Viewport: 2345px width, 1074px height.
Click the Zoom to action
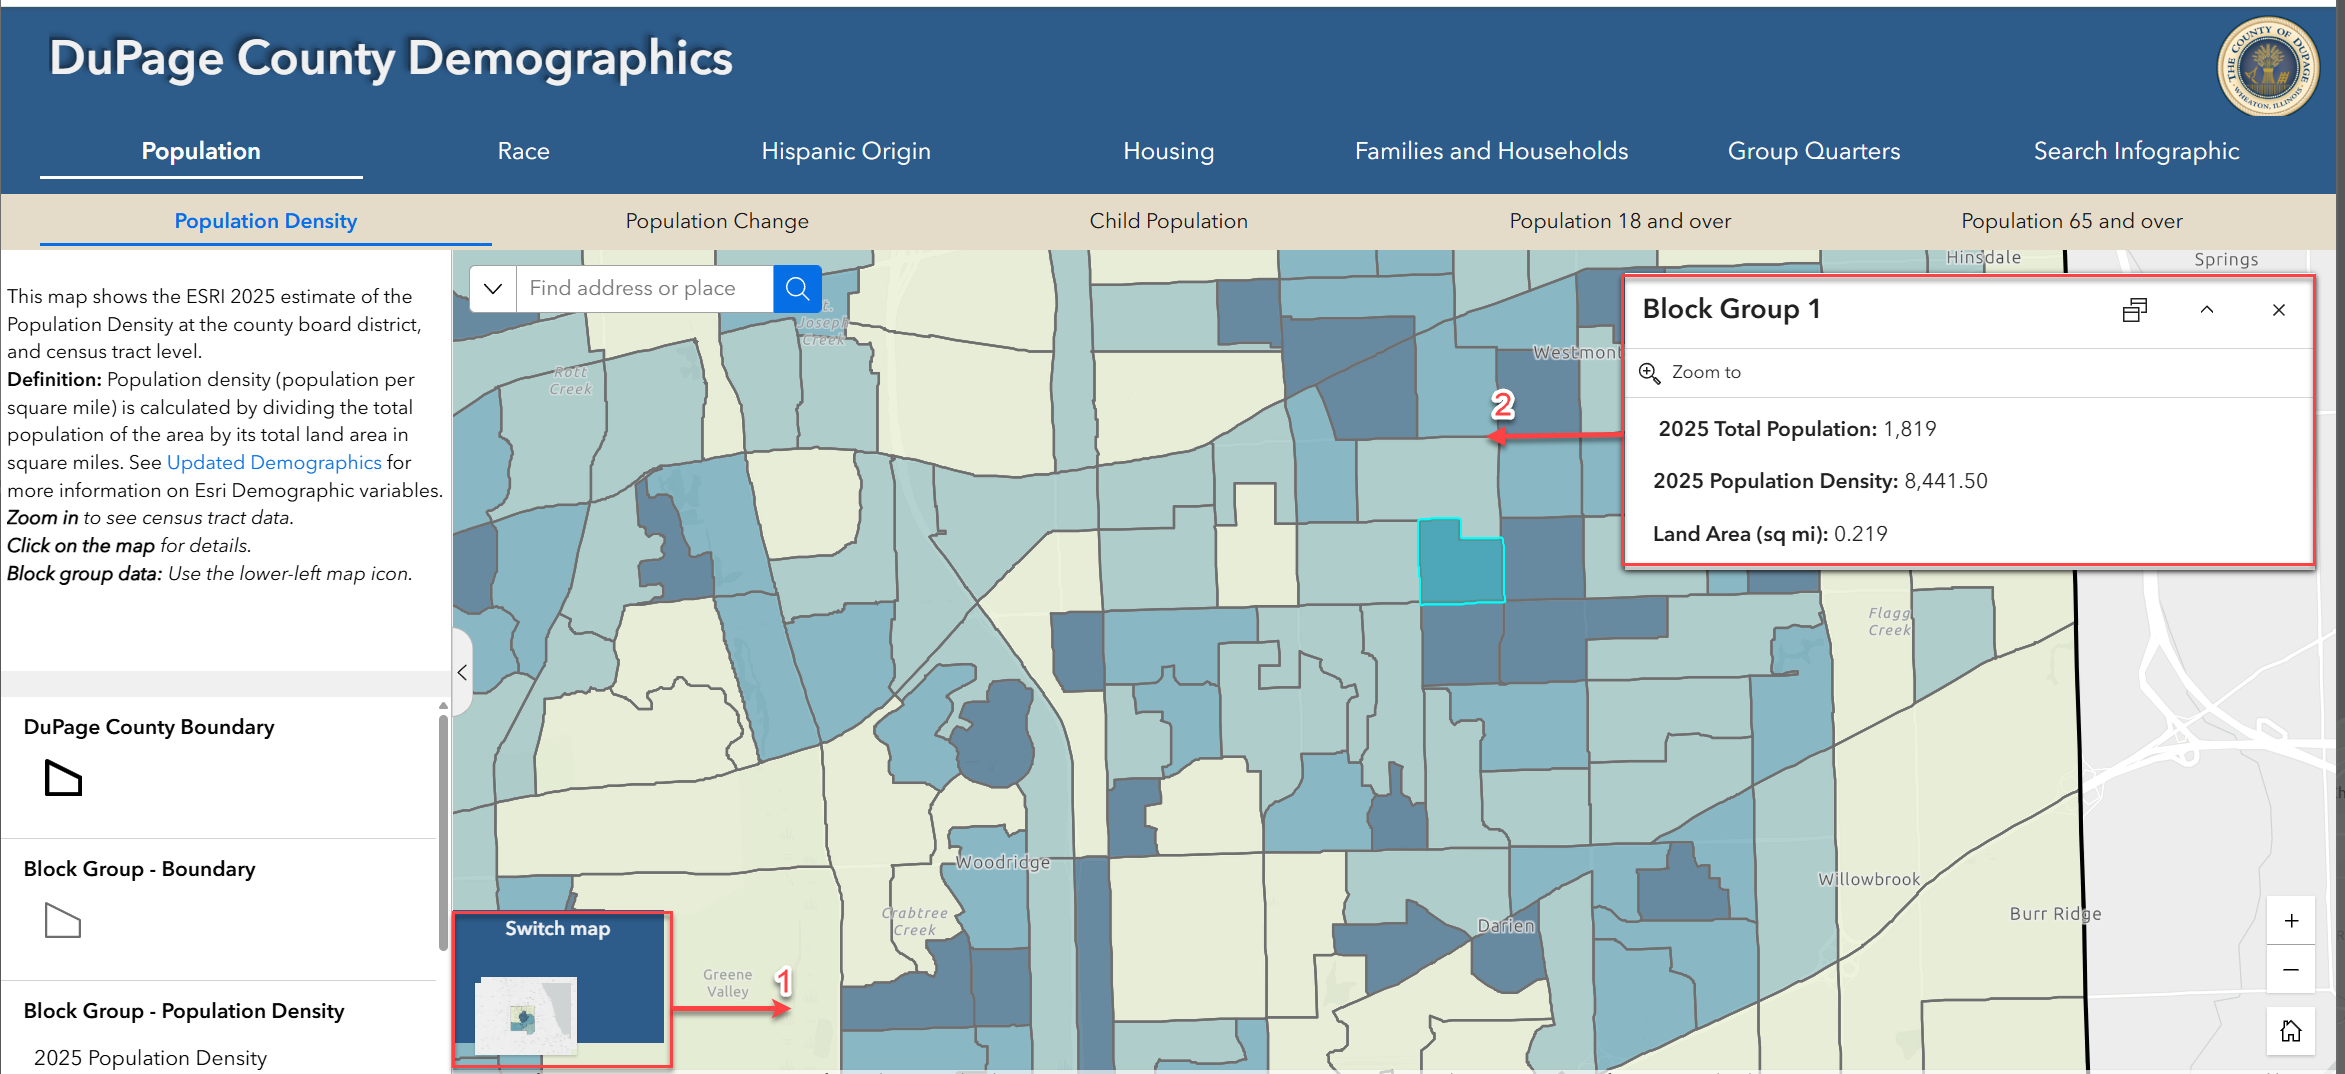coord(1690,372)
